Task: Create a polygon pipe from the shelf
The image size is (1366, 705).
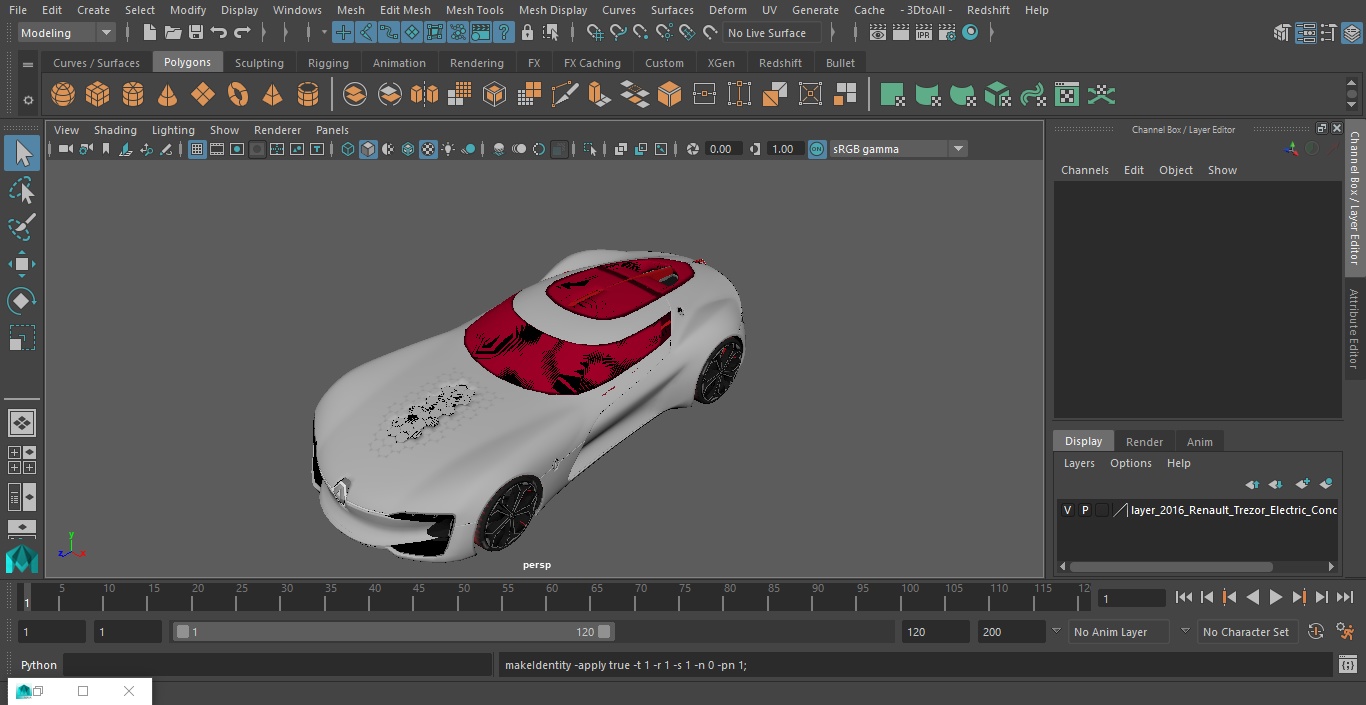Action: pos(308,95)
